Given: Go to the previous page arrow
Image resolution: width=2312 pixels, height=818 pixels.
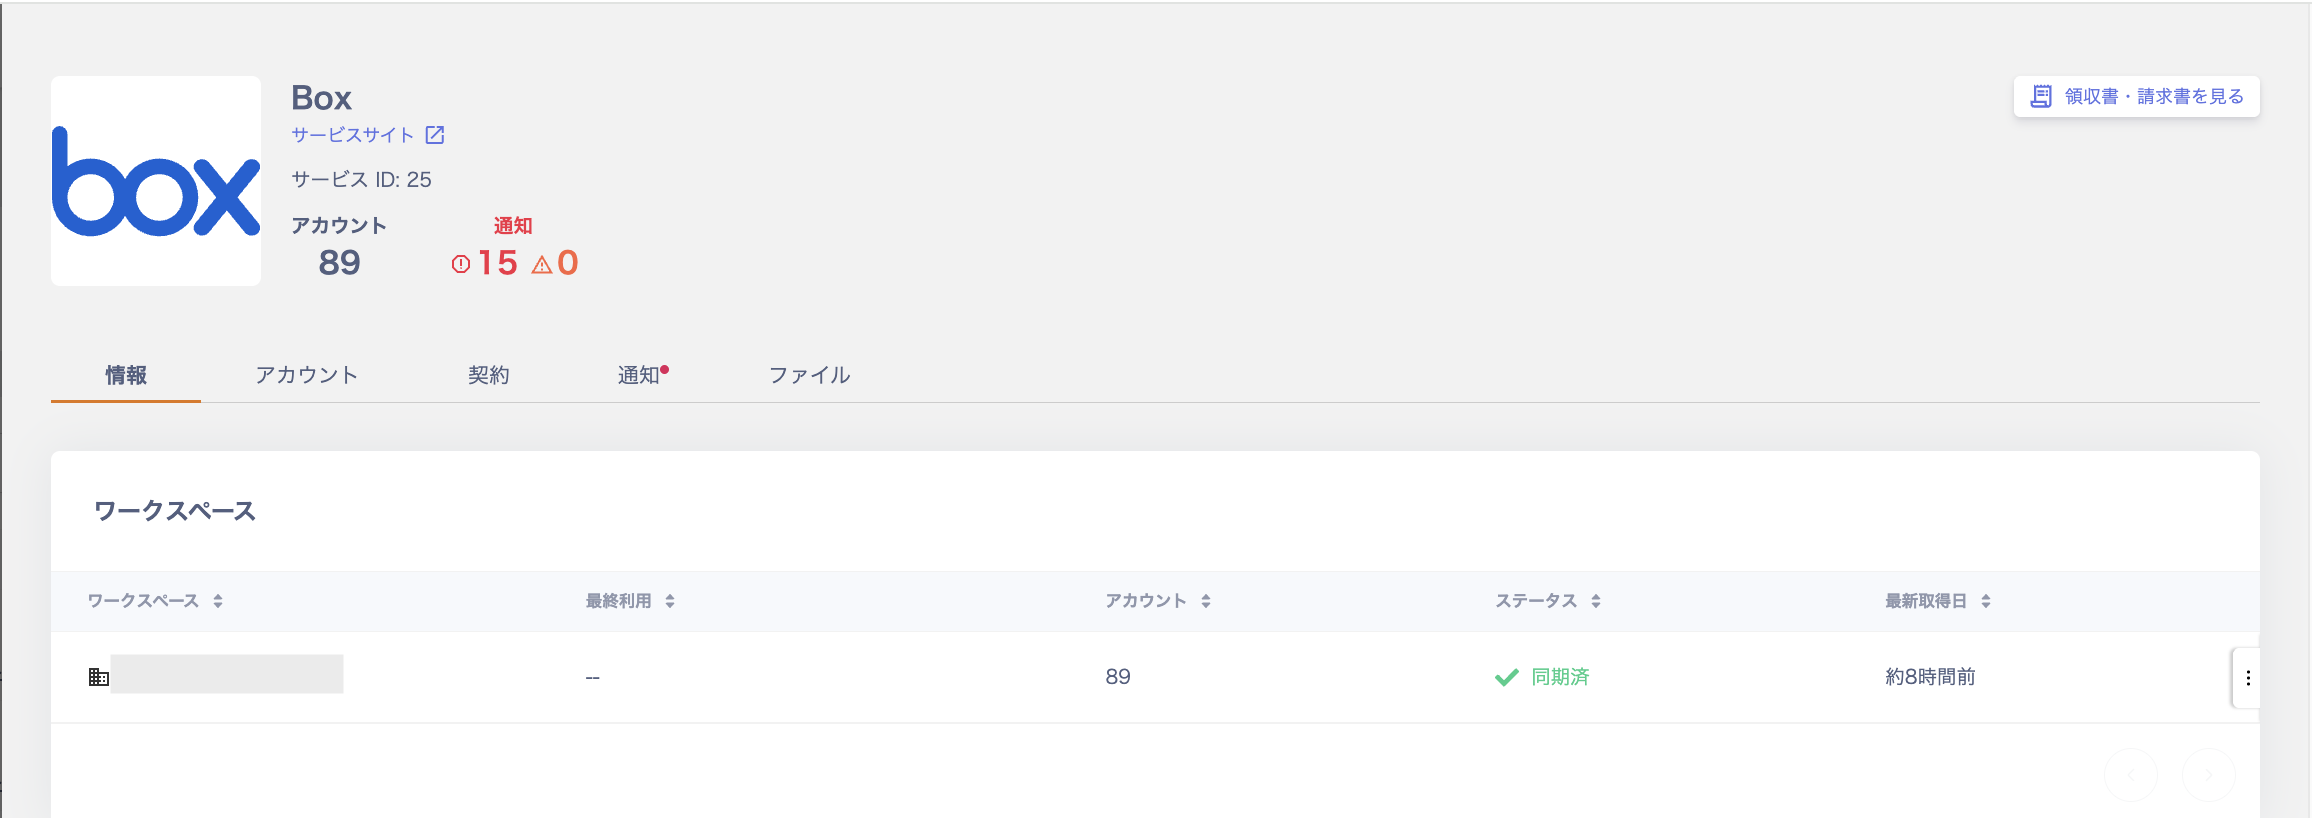Looking at the screenshot, I should pyautogui.click(x=2131, y=775).
